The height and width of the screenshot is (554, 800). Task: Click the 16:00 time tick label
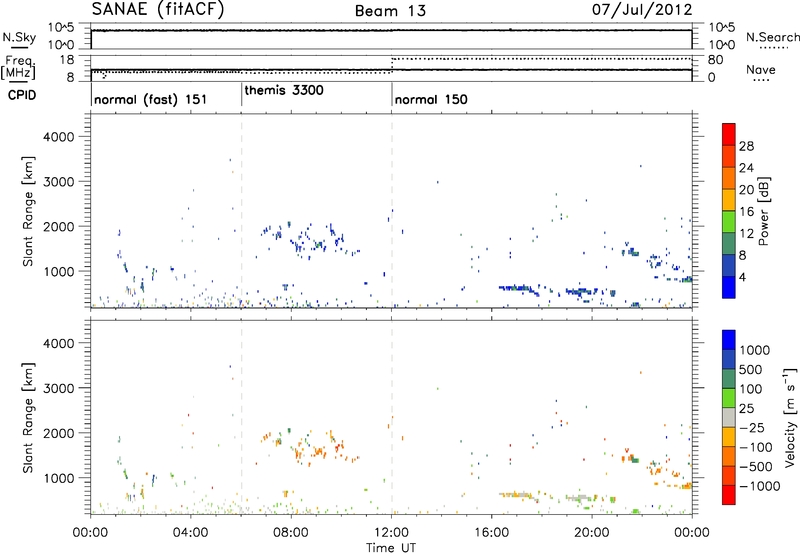492,533
